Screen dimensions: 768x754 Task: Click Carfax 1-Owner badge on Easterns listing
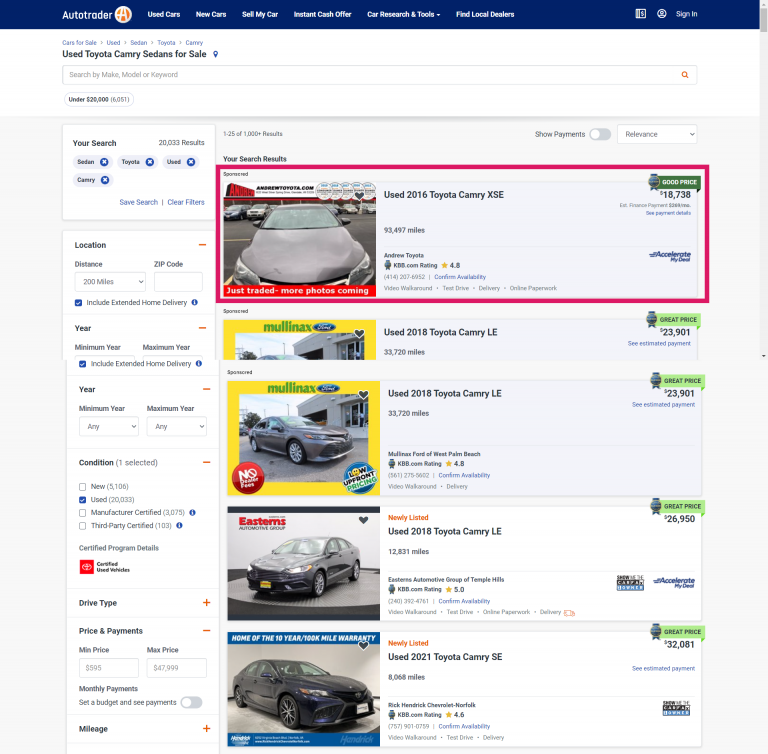(x=630, y=583)
